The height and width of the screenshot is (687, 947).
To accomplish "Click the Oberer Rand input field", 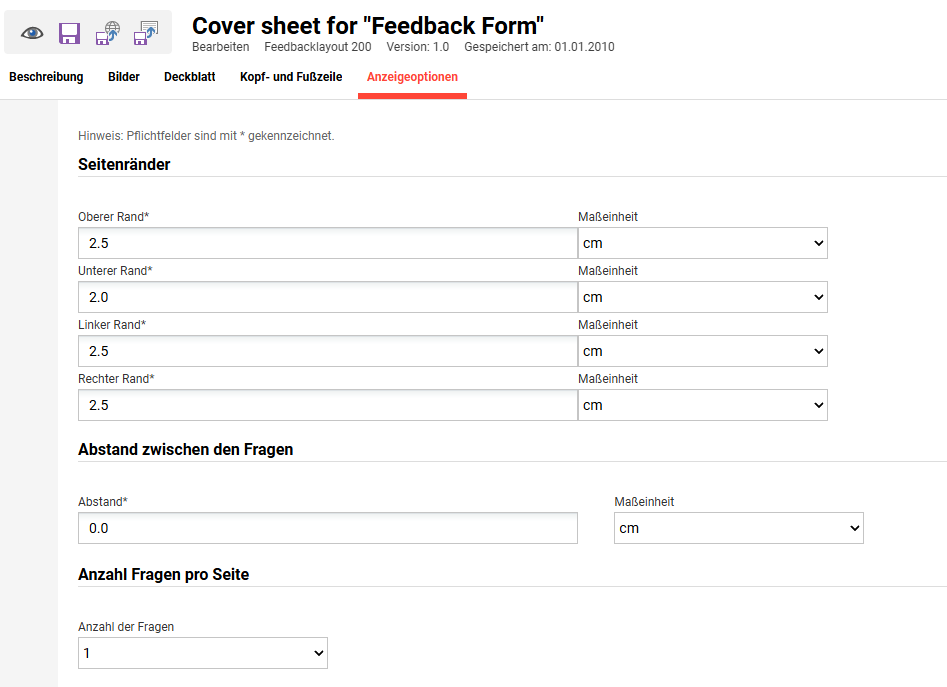I will pyautogui.click(x=328, y=243).
